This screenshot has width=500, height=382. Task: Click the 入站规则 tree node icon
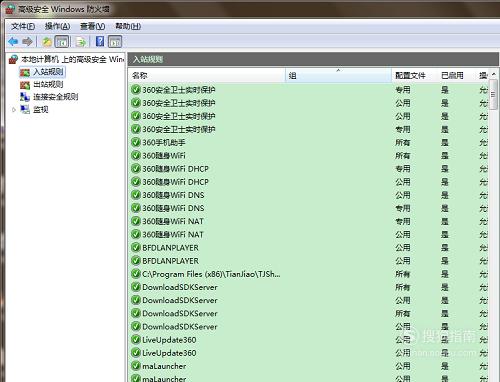[25, 72]
